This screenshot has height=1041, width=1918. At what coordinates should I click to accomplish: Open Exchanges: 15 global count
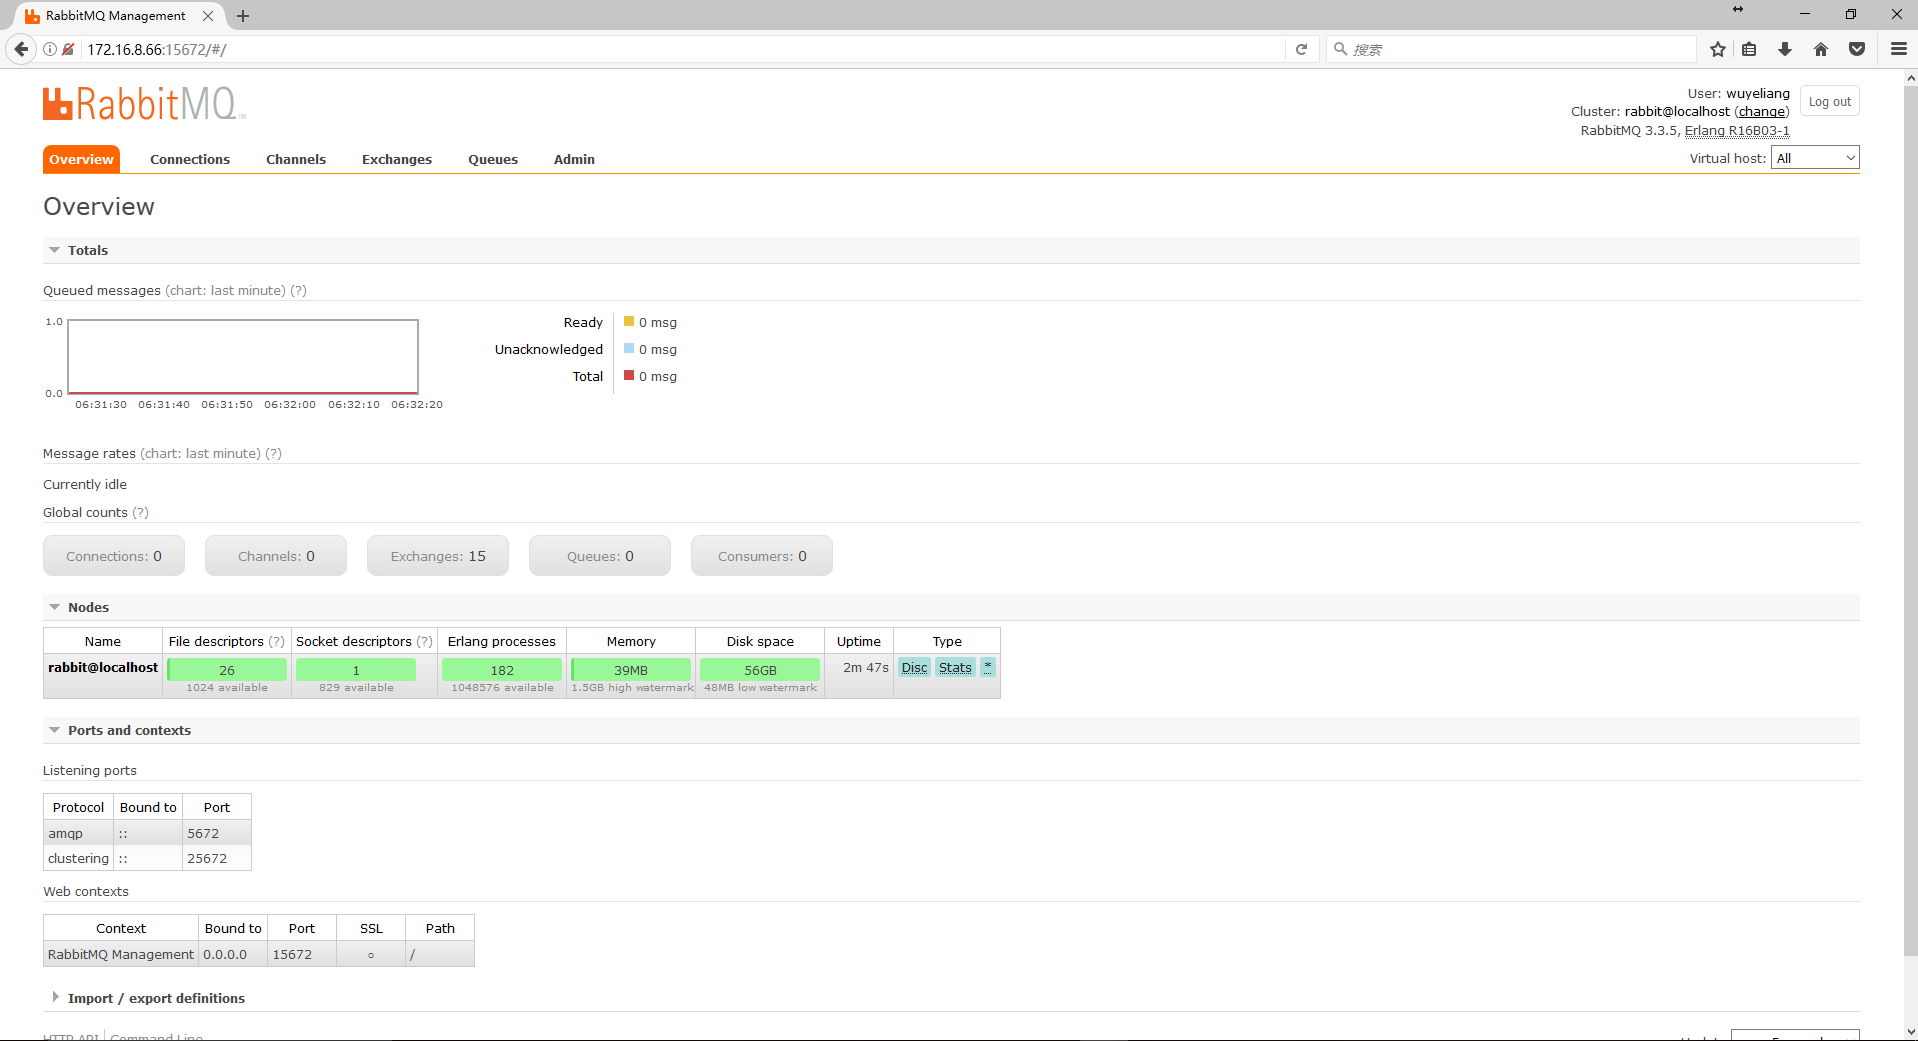(438, 556)
